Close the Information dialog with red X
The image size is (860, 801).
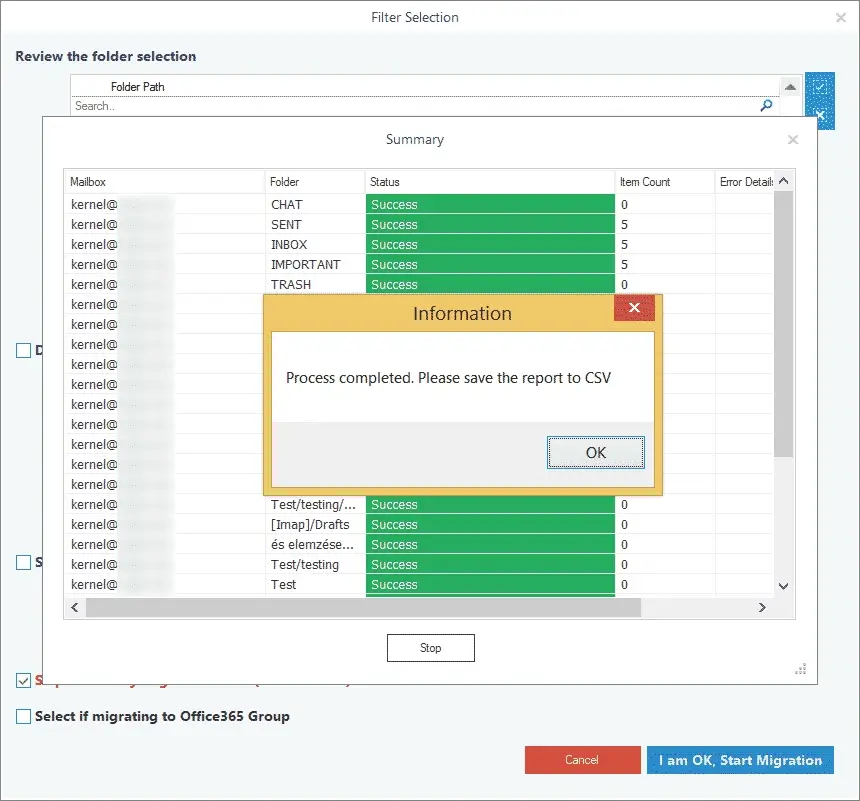coord(635,308)
